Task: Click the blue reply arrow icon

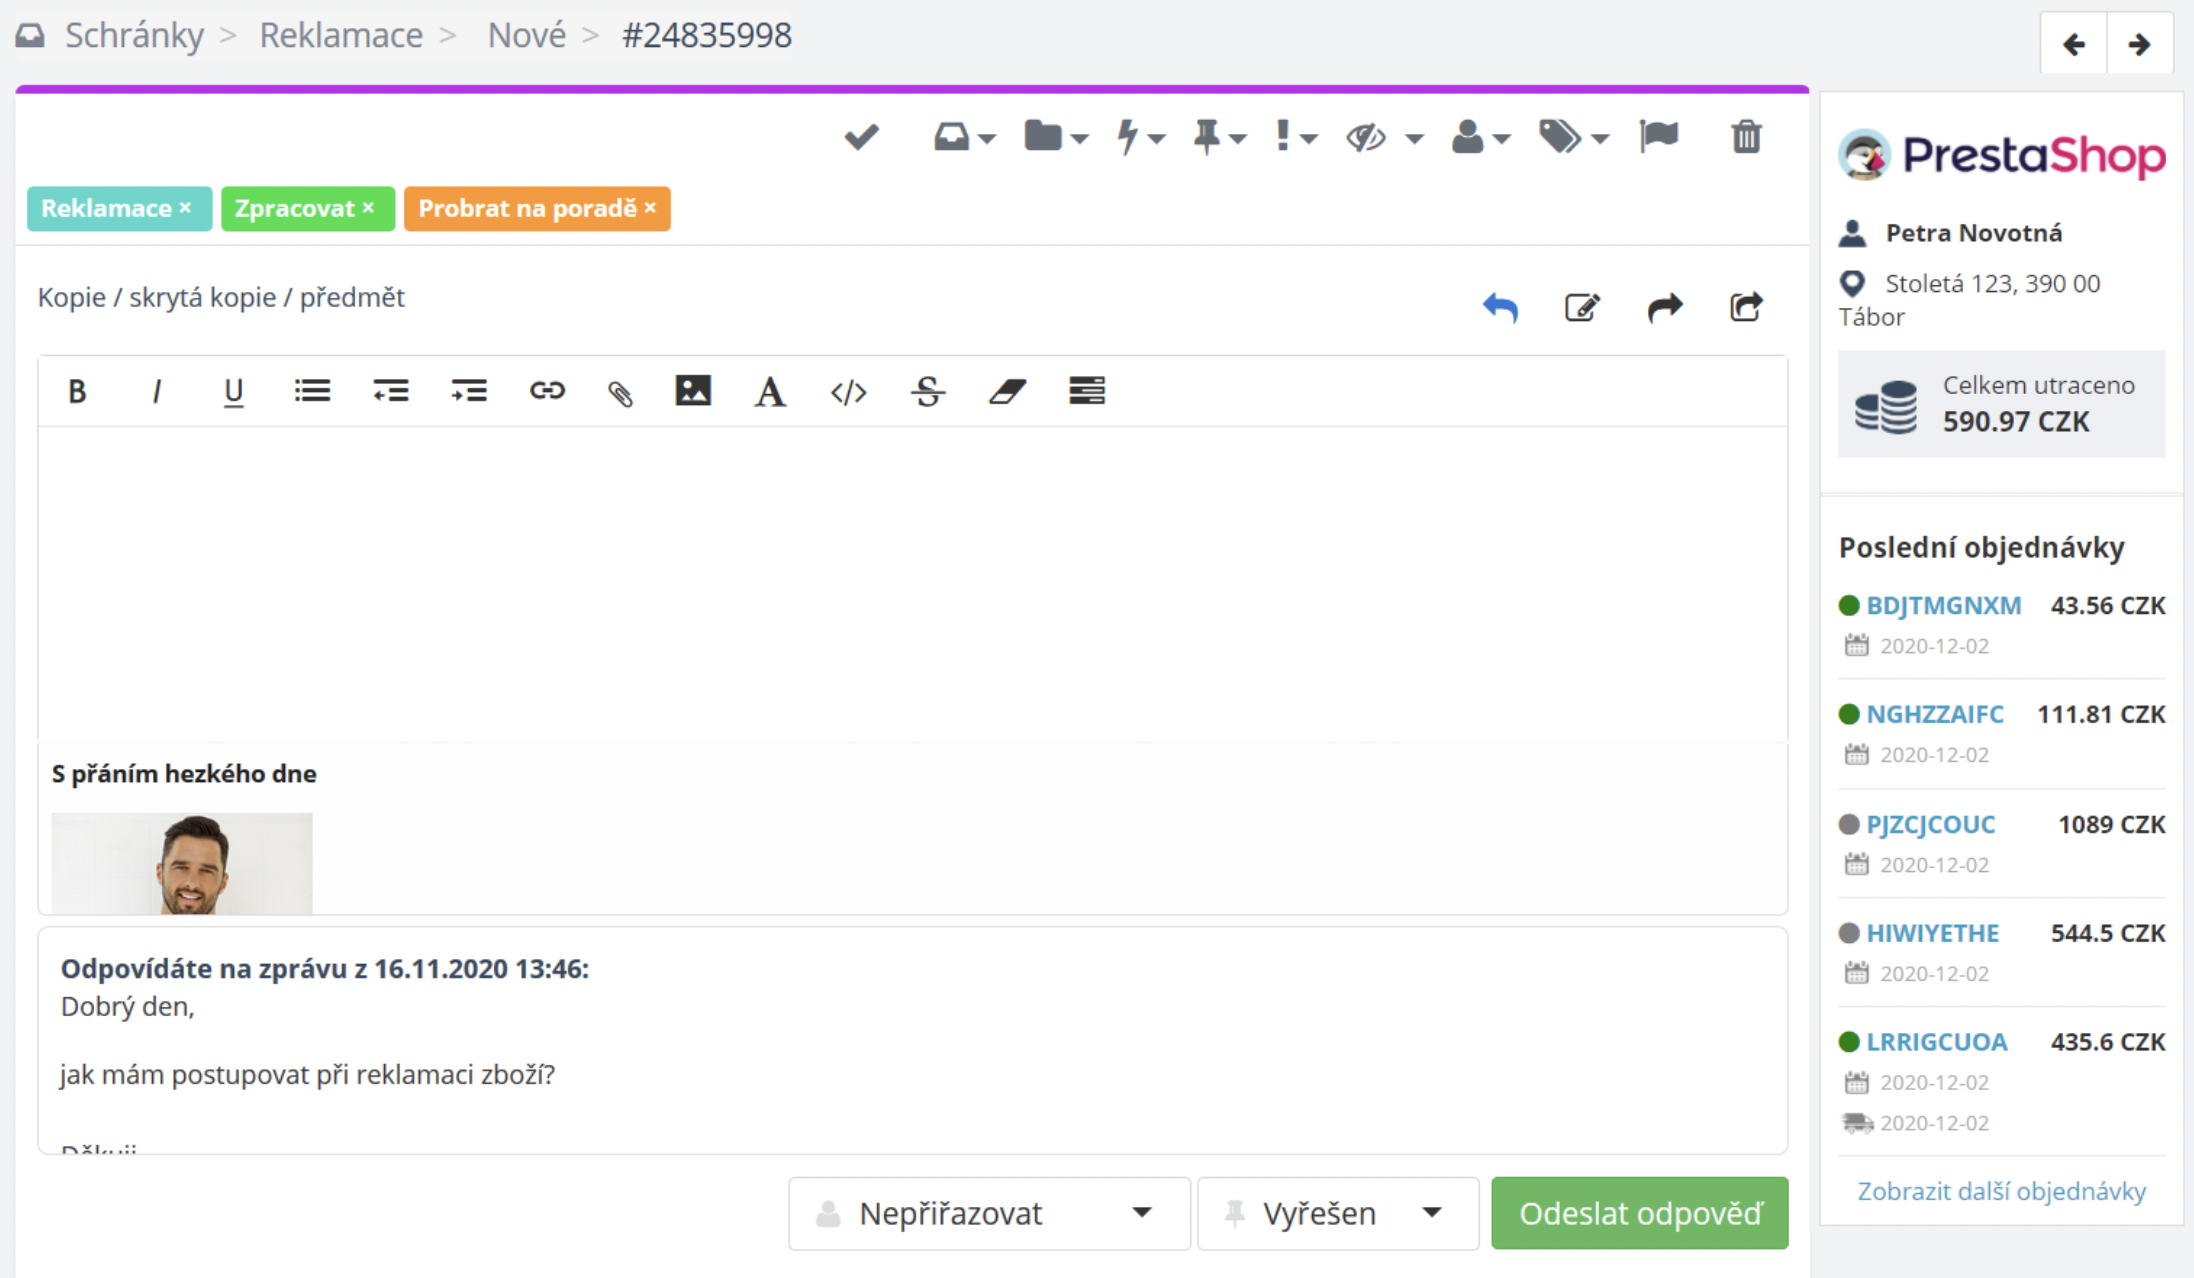Action: pos(1500,307)
